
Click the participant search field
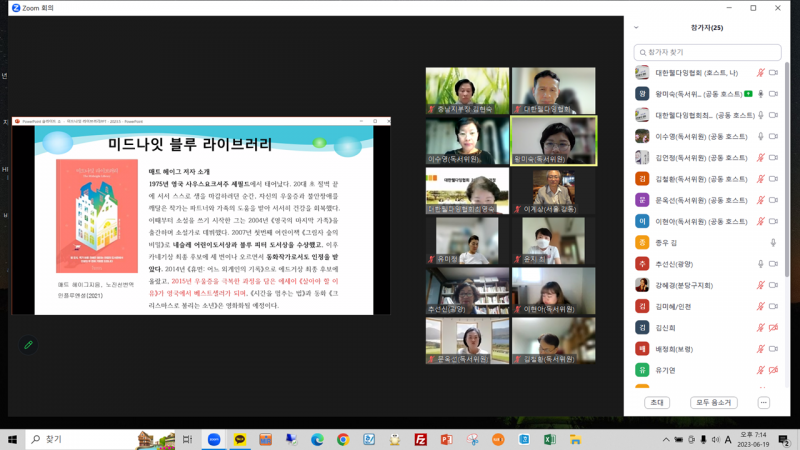707,52
